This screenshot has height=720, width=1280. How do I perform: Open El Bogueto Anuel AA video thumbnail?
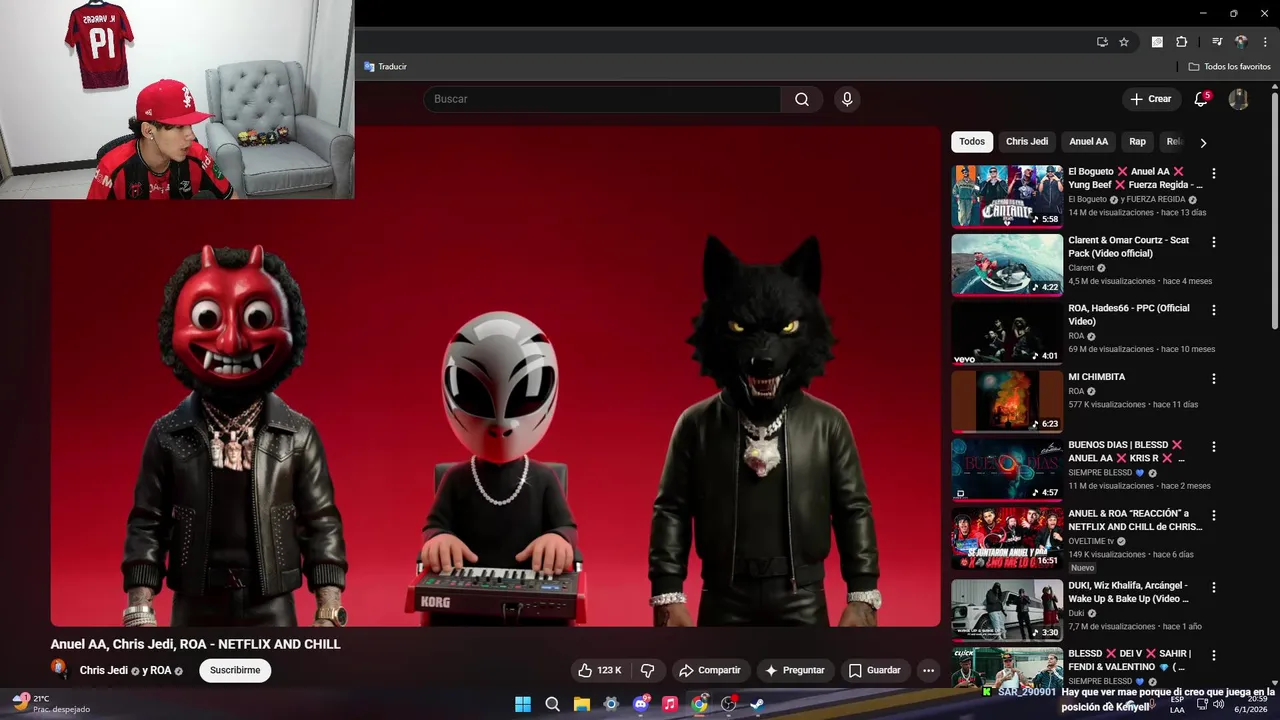pos(1007,196)
